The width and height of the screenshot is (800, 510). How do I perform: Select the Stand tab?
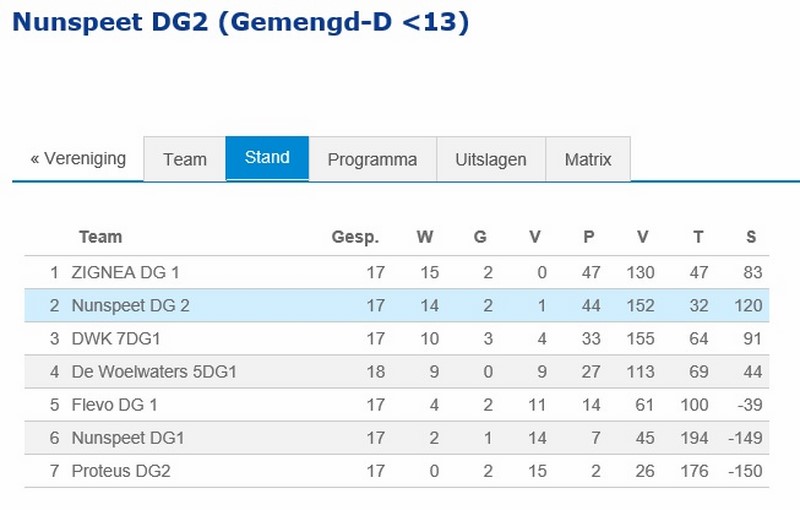tap(267, 158)
